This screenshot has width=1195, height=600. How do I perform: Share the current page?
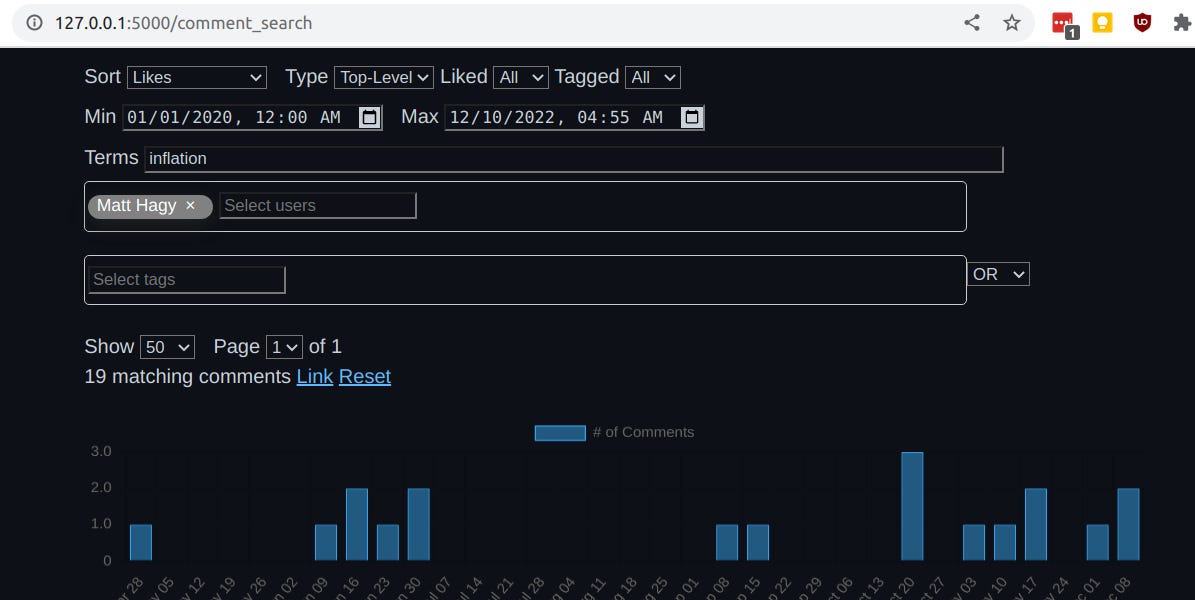point(972,21)
